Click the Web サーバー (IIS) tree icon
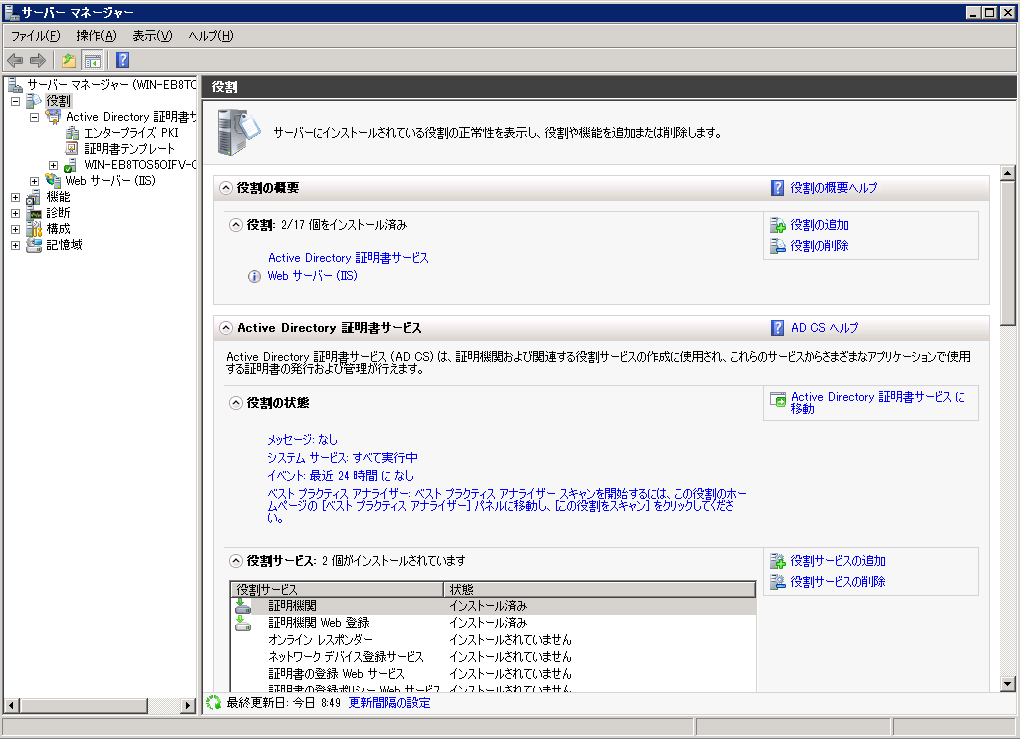 (x=53, y=180)
